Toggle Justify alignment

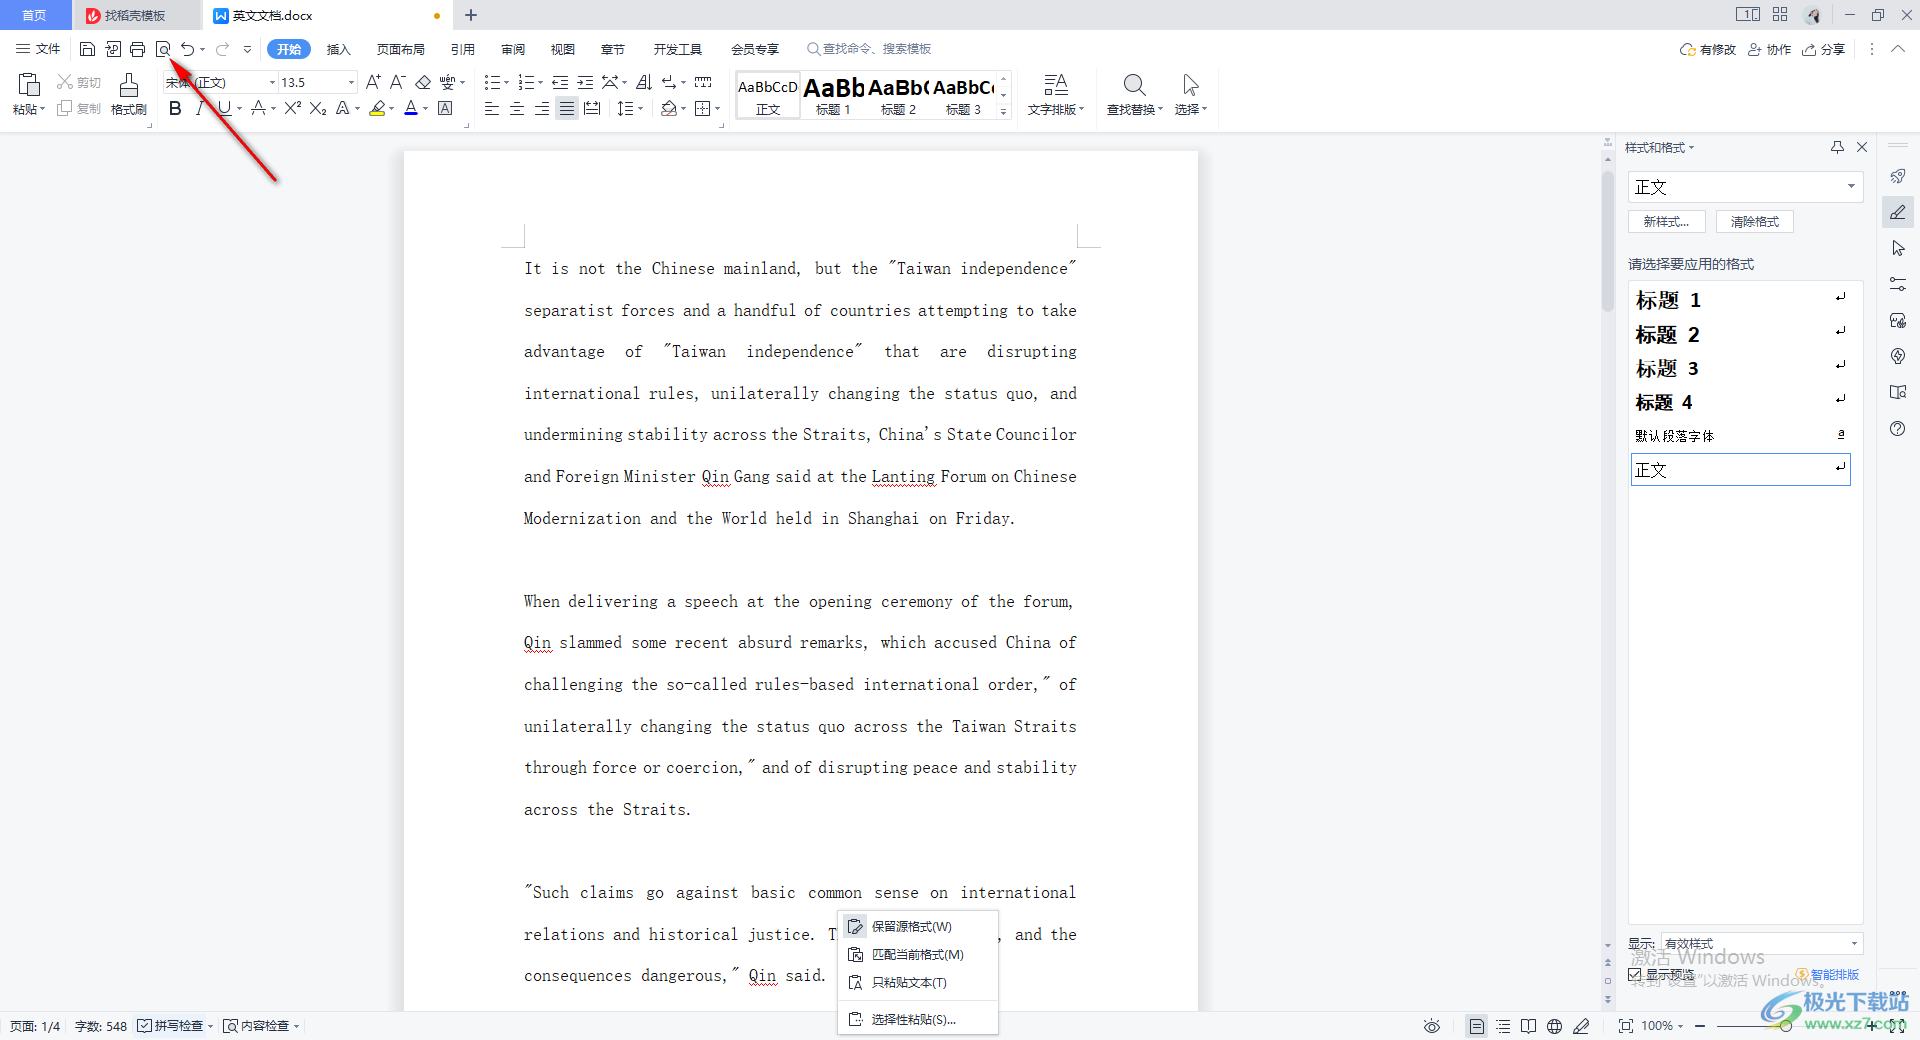pyautogui.click(x=567, y=108)
